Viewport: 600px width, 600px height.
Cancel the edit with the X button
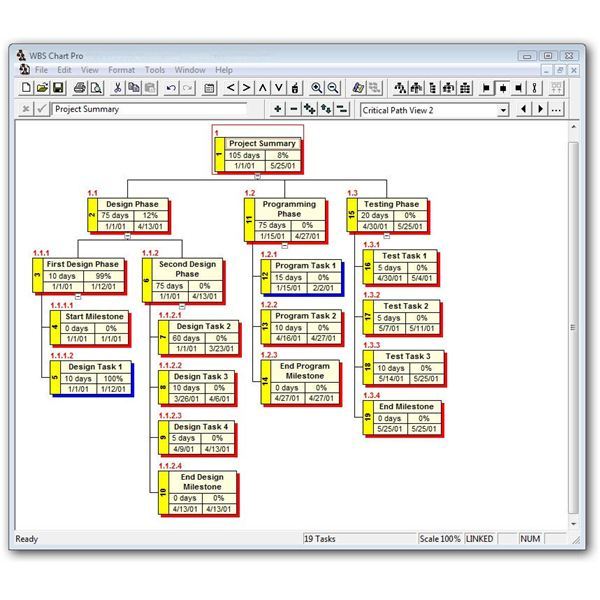[26, 109]
